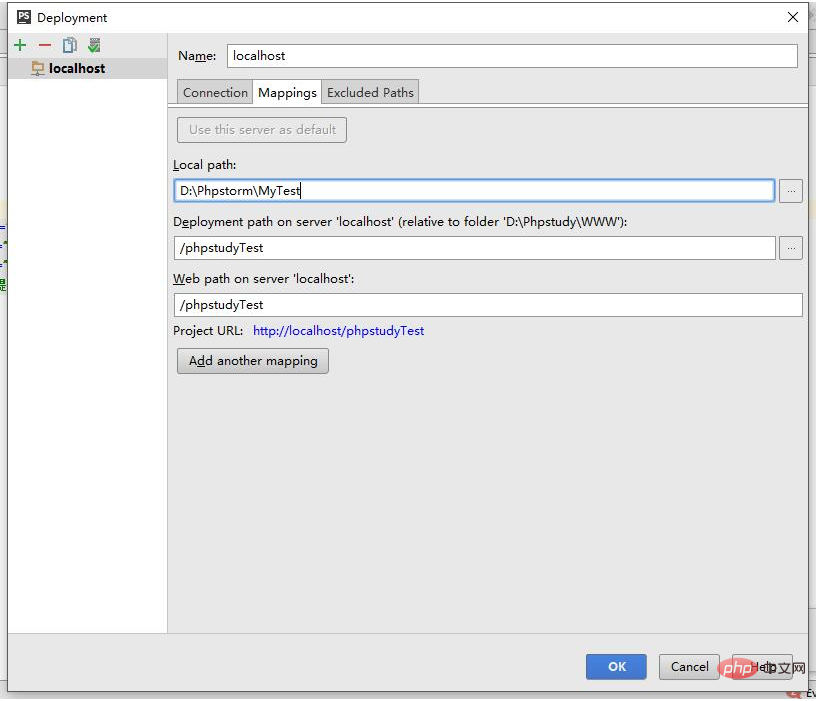
Task: Browse for Local path with ellipsis button
Action: 790,191
